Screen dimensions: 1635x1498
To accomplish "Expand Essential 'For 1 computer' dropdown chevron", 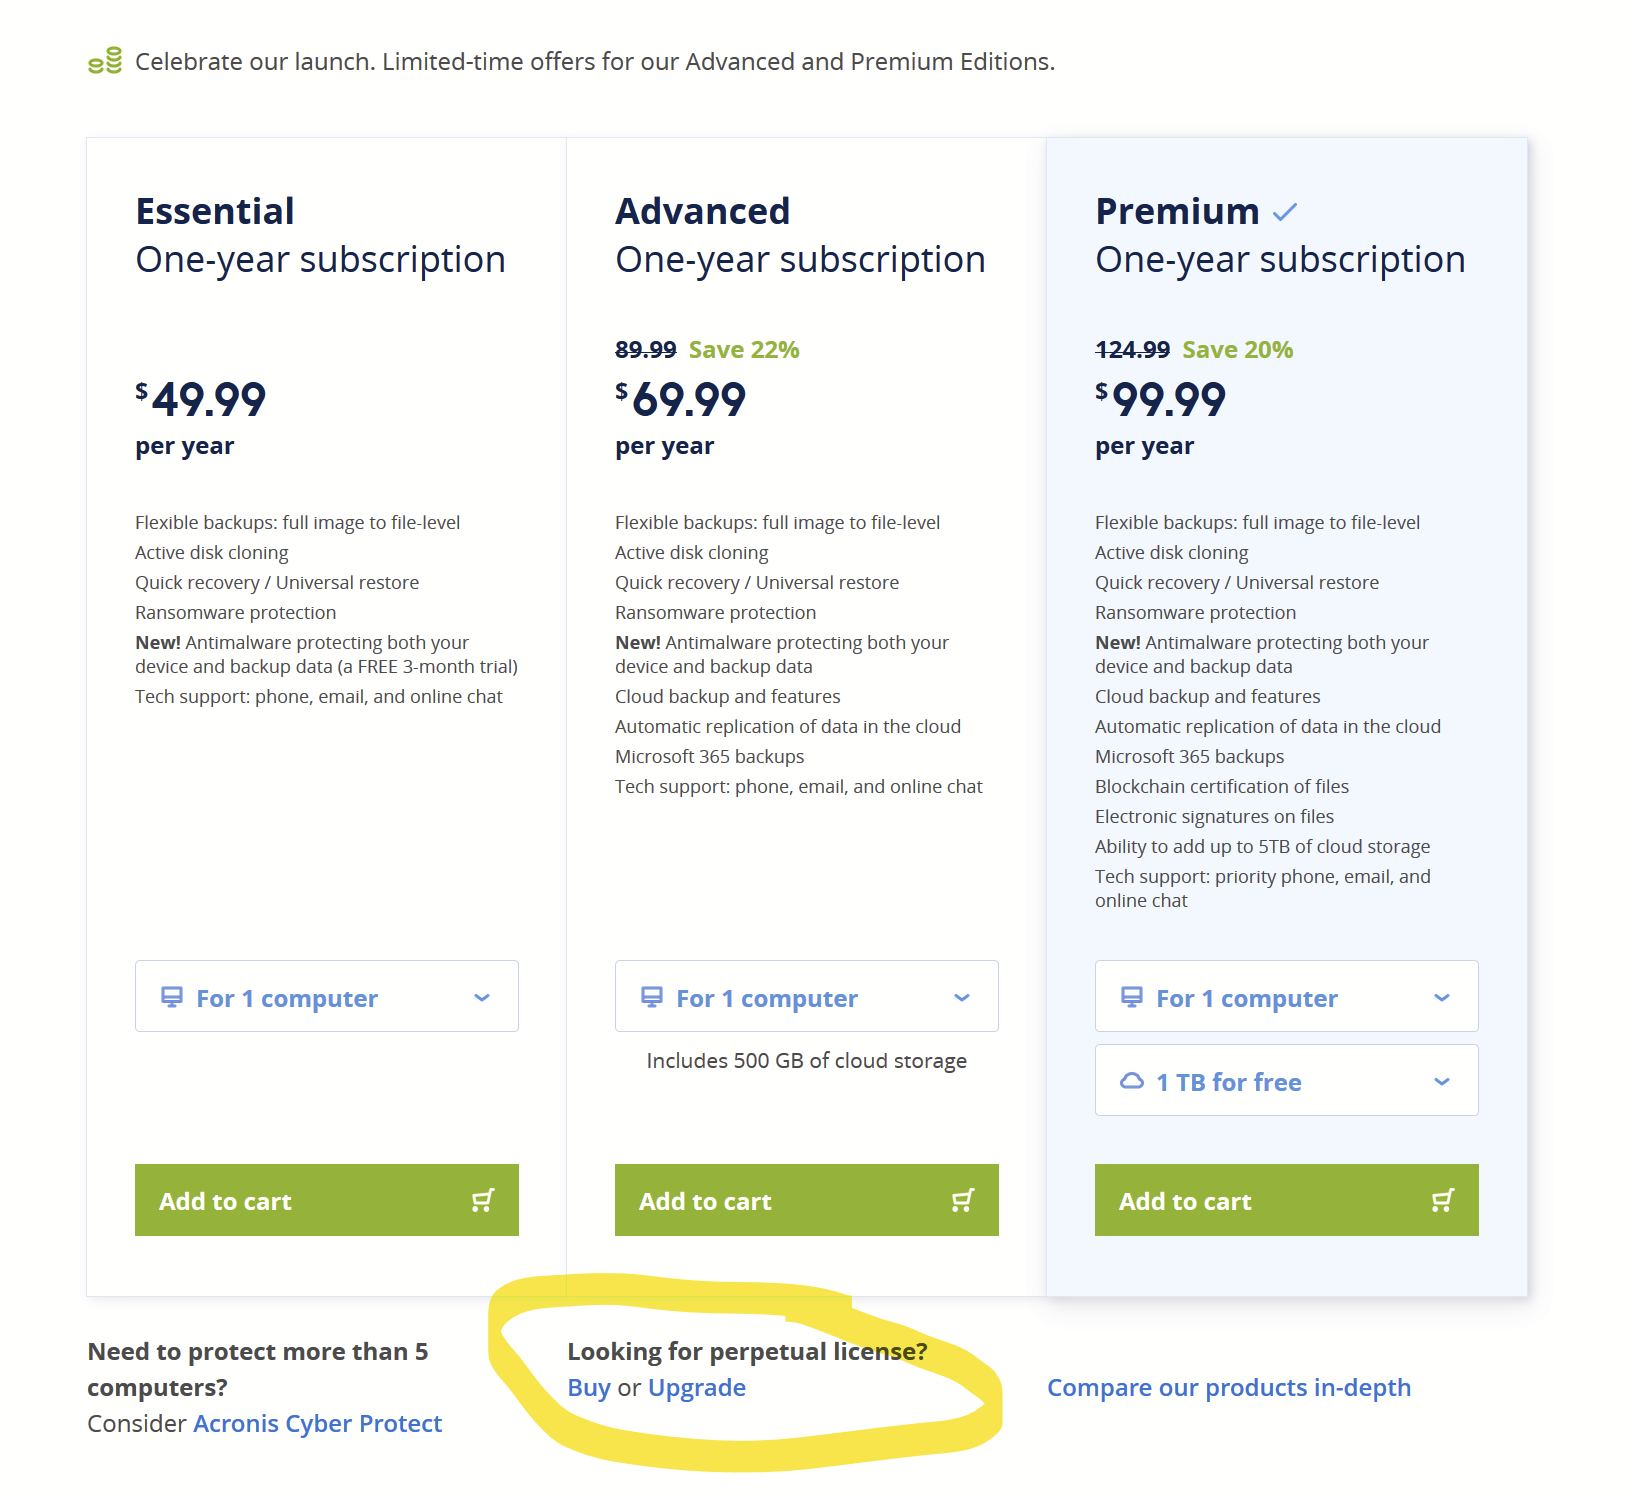I will (482, 997).
